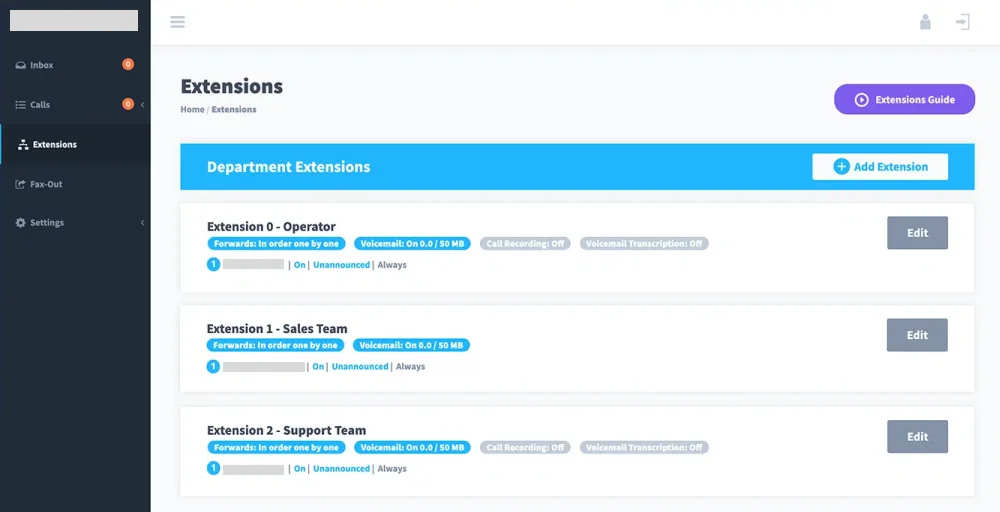Click the Inbox tray icon in sidebar
Screen dimensions: 1000x512
(20, 65)
